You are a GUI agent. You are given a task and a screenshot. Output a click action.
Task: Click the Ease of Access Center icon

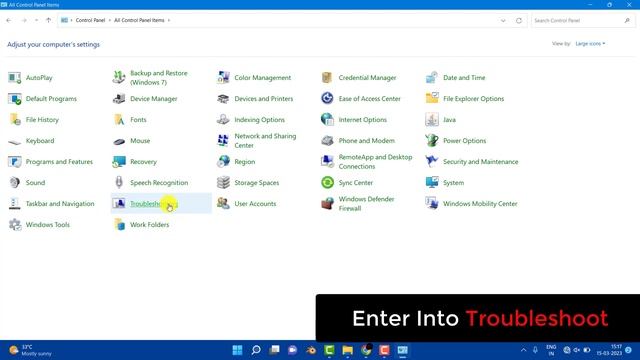tap(327, 98)
